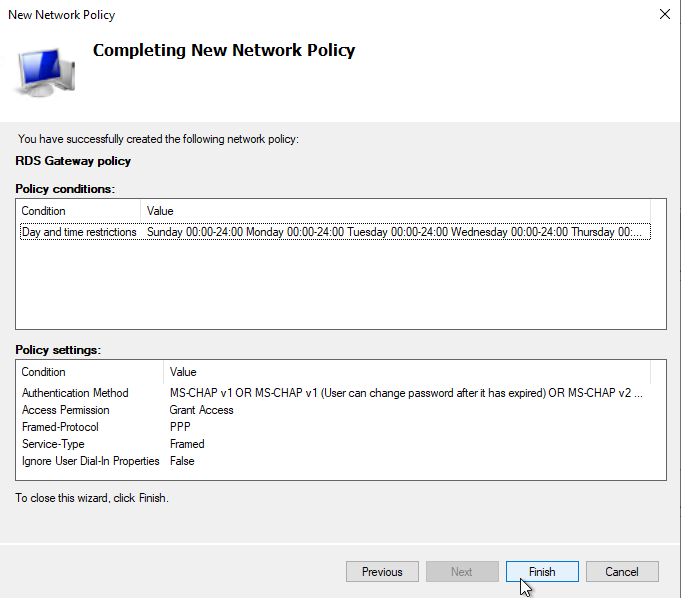Click the greyed-out Next button

pyautogui.click(x=461, y=572)
